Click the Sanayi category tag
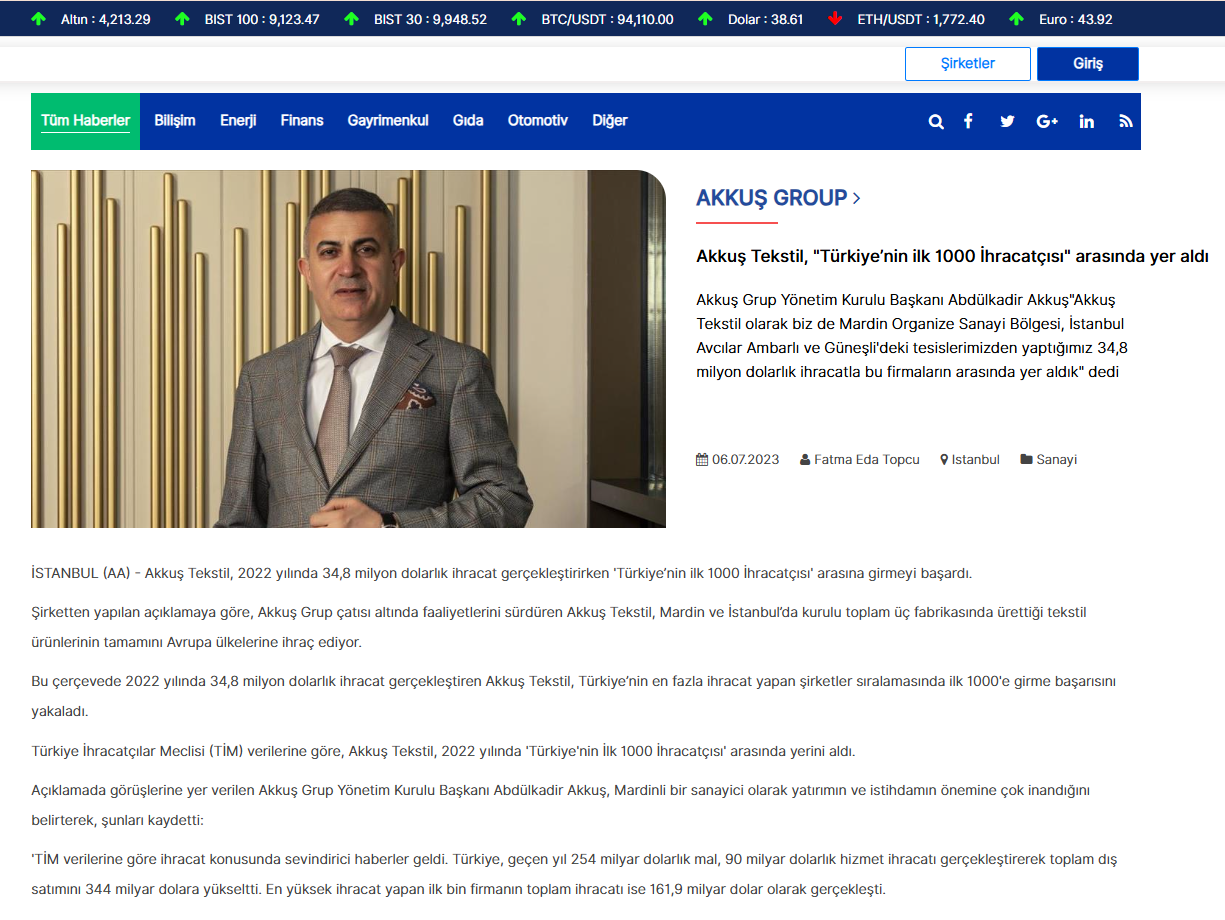This screenshot has width=1225, height=920. [1056, 460]
